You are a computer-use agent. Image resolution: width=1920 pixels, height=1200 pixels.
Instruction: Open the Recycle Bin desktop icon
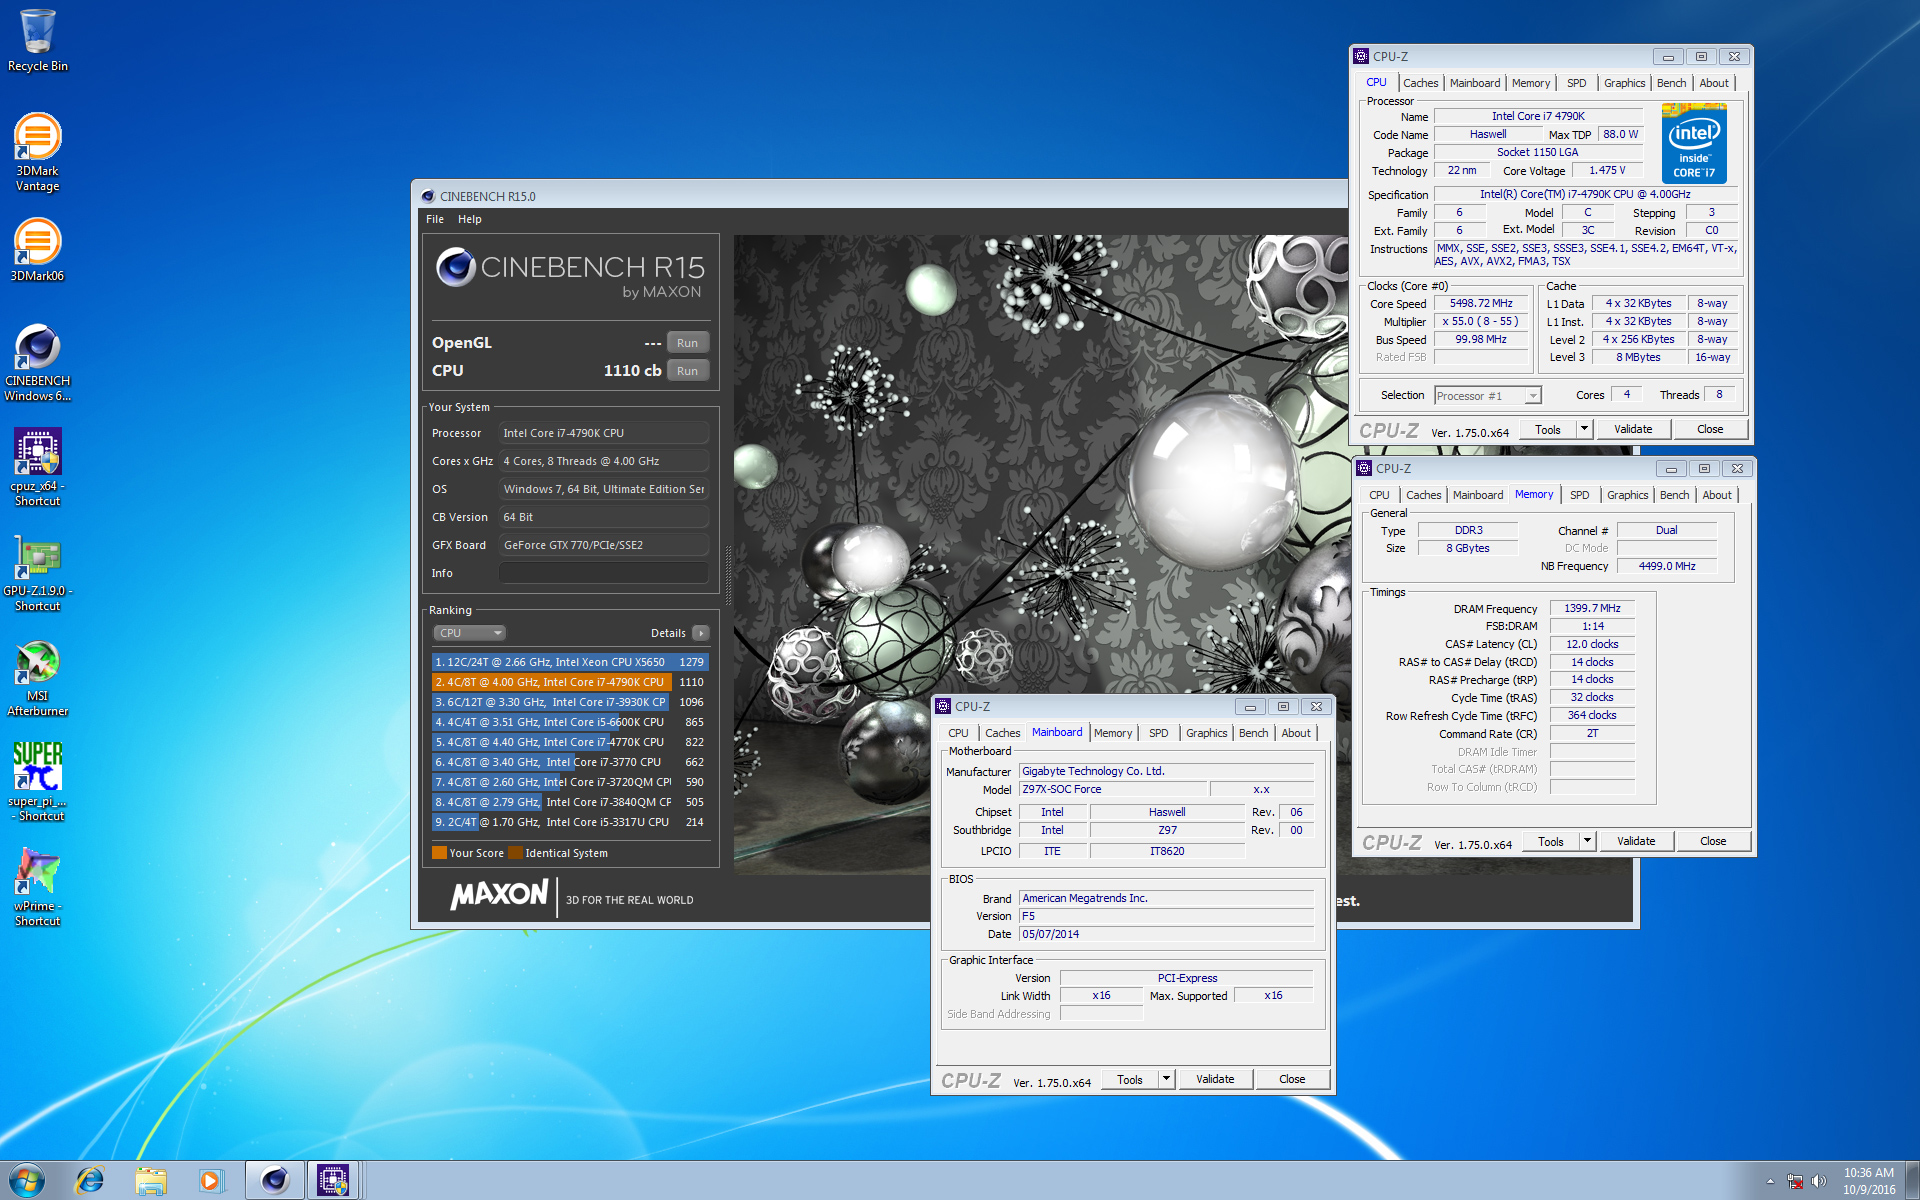coord(38,40)
